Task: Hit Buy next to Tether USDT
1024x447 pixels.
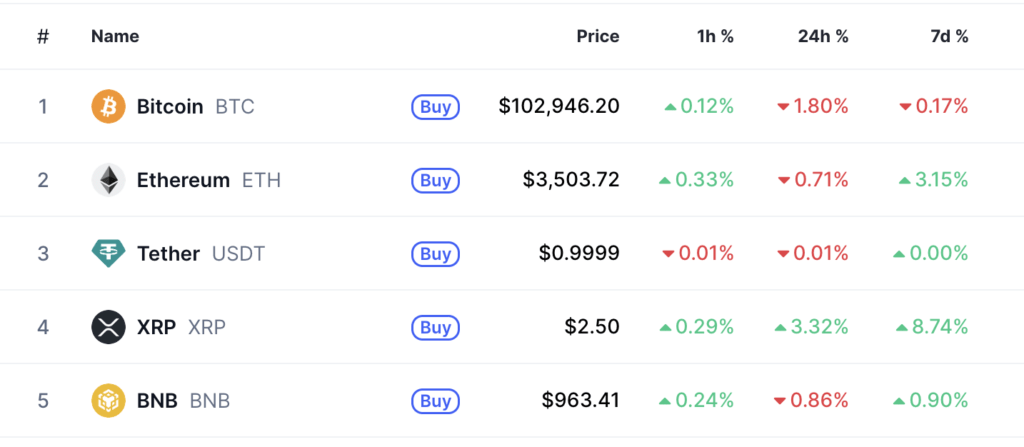Action: [x=435, y=254]
